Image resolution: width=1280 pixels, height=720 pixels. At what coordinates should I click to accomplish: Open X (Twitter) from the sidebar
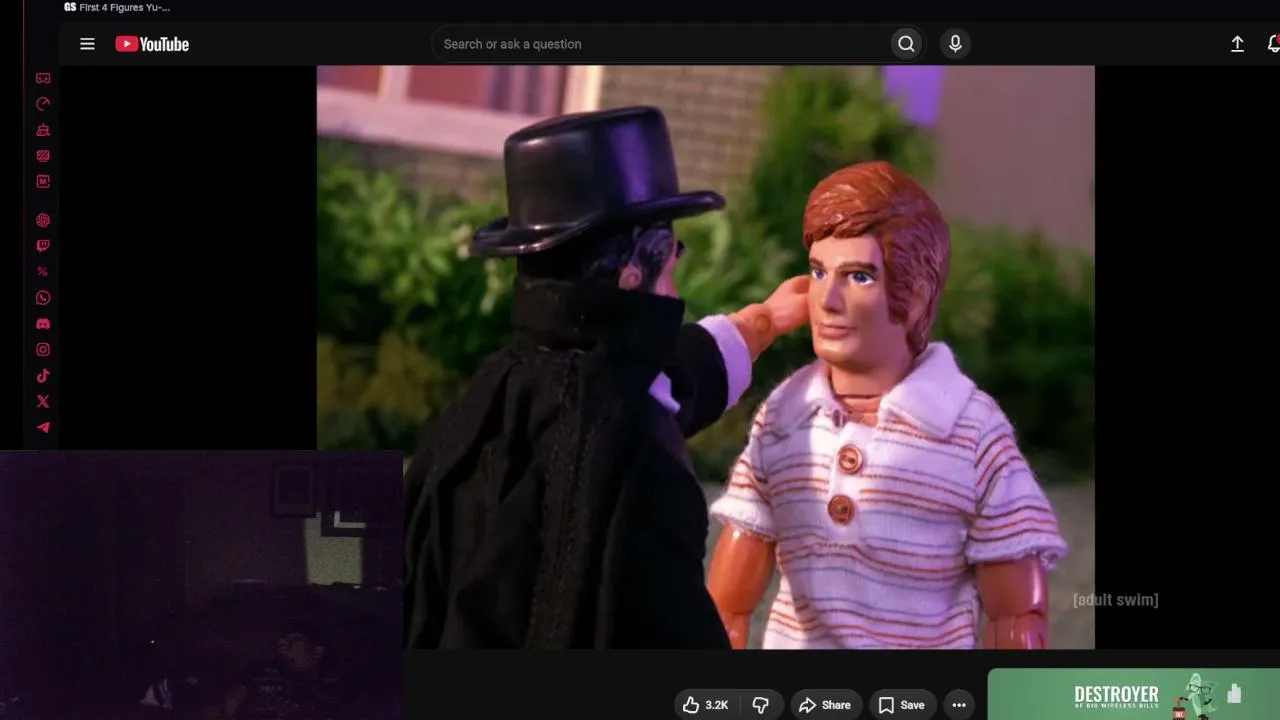click(43, 402)
